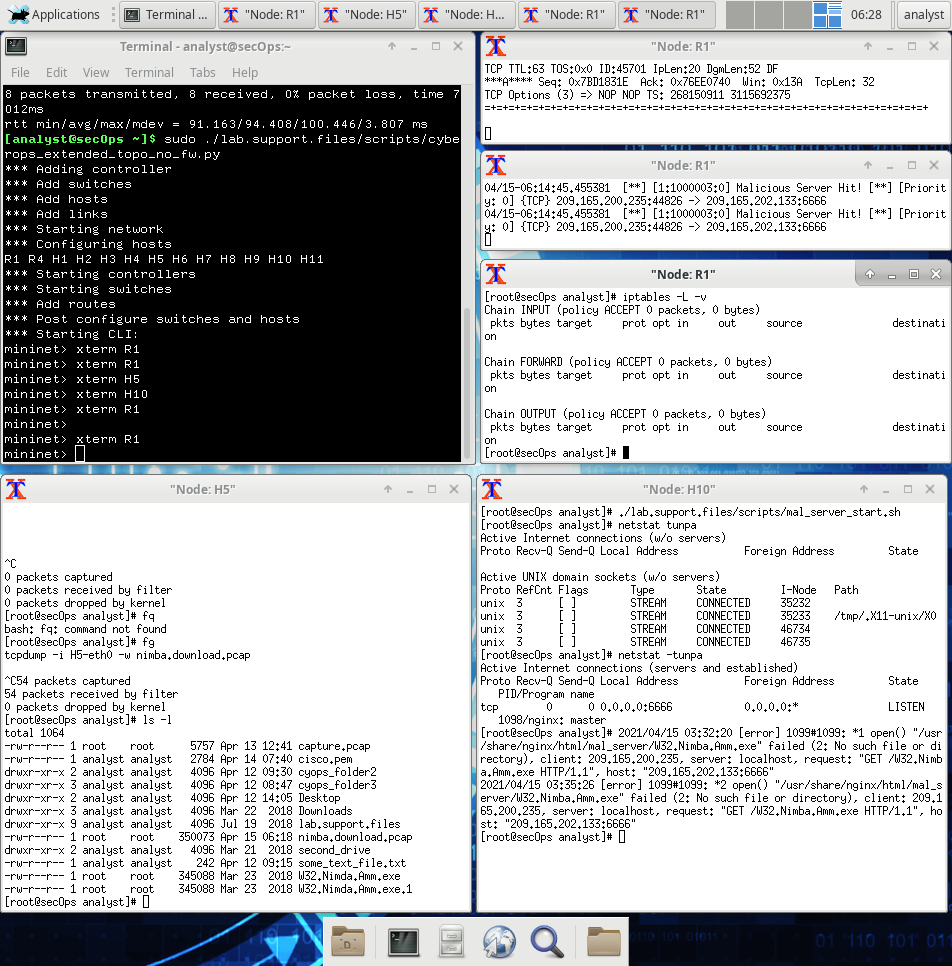Open the rightmost folder icon in the dock
Screen dimensions: 952x966
pos(604,941)
